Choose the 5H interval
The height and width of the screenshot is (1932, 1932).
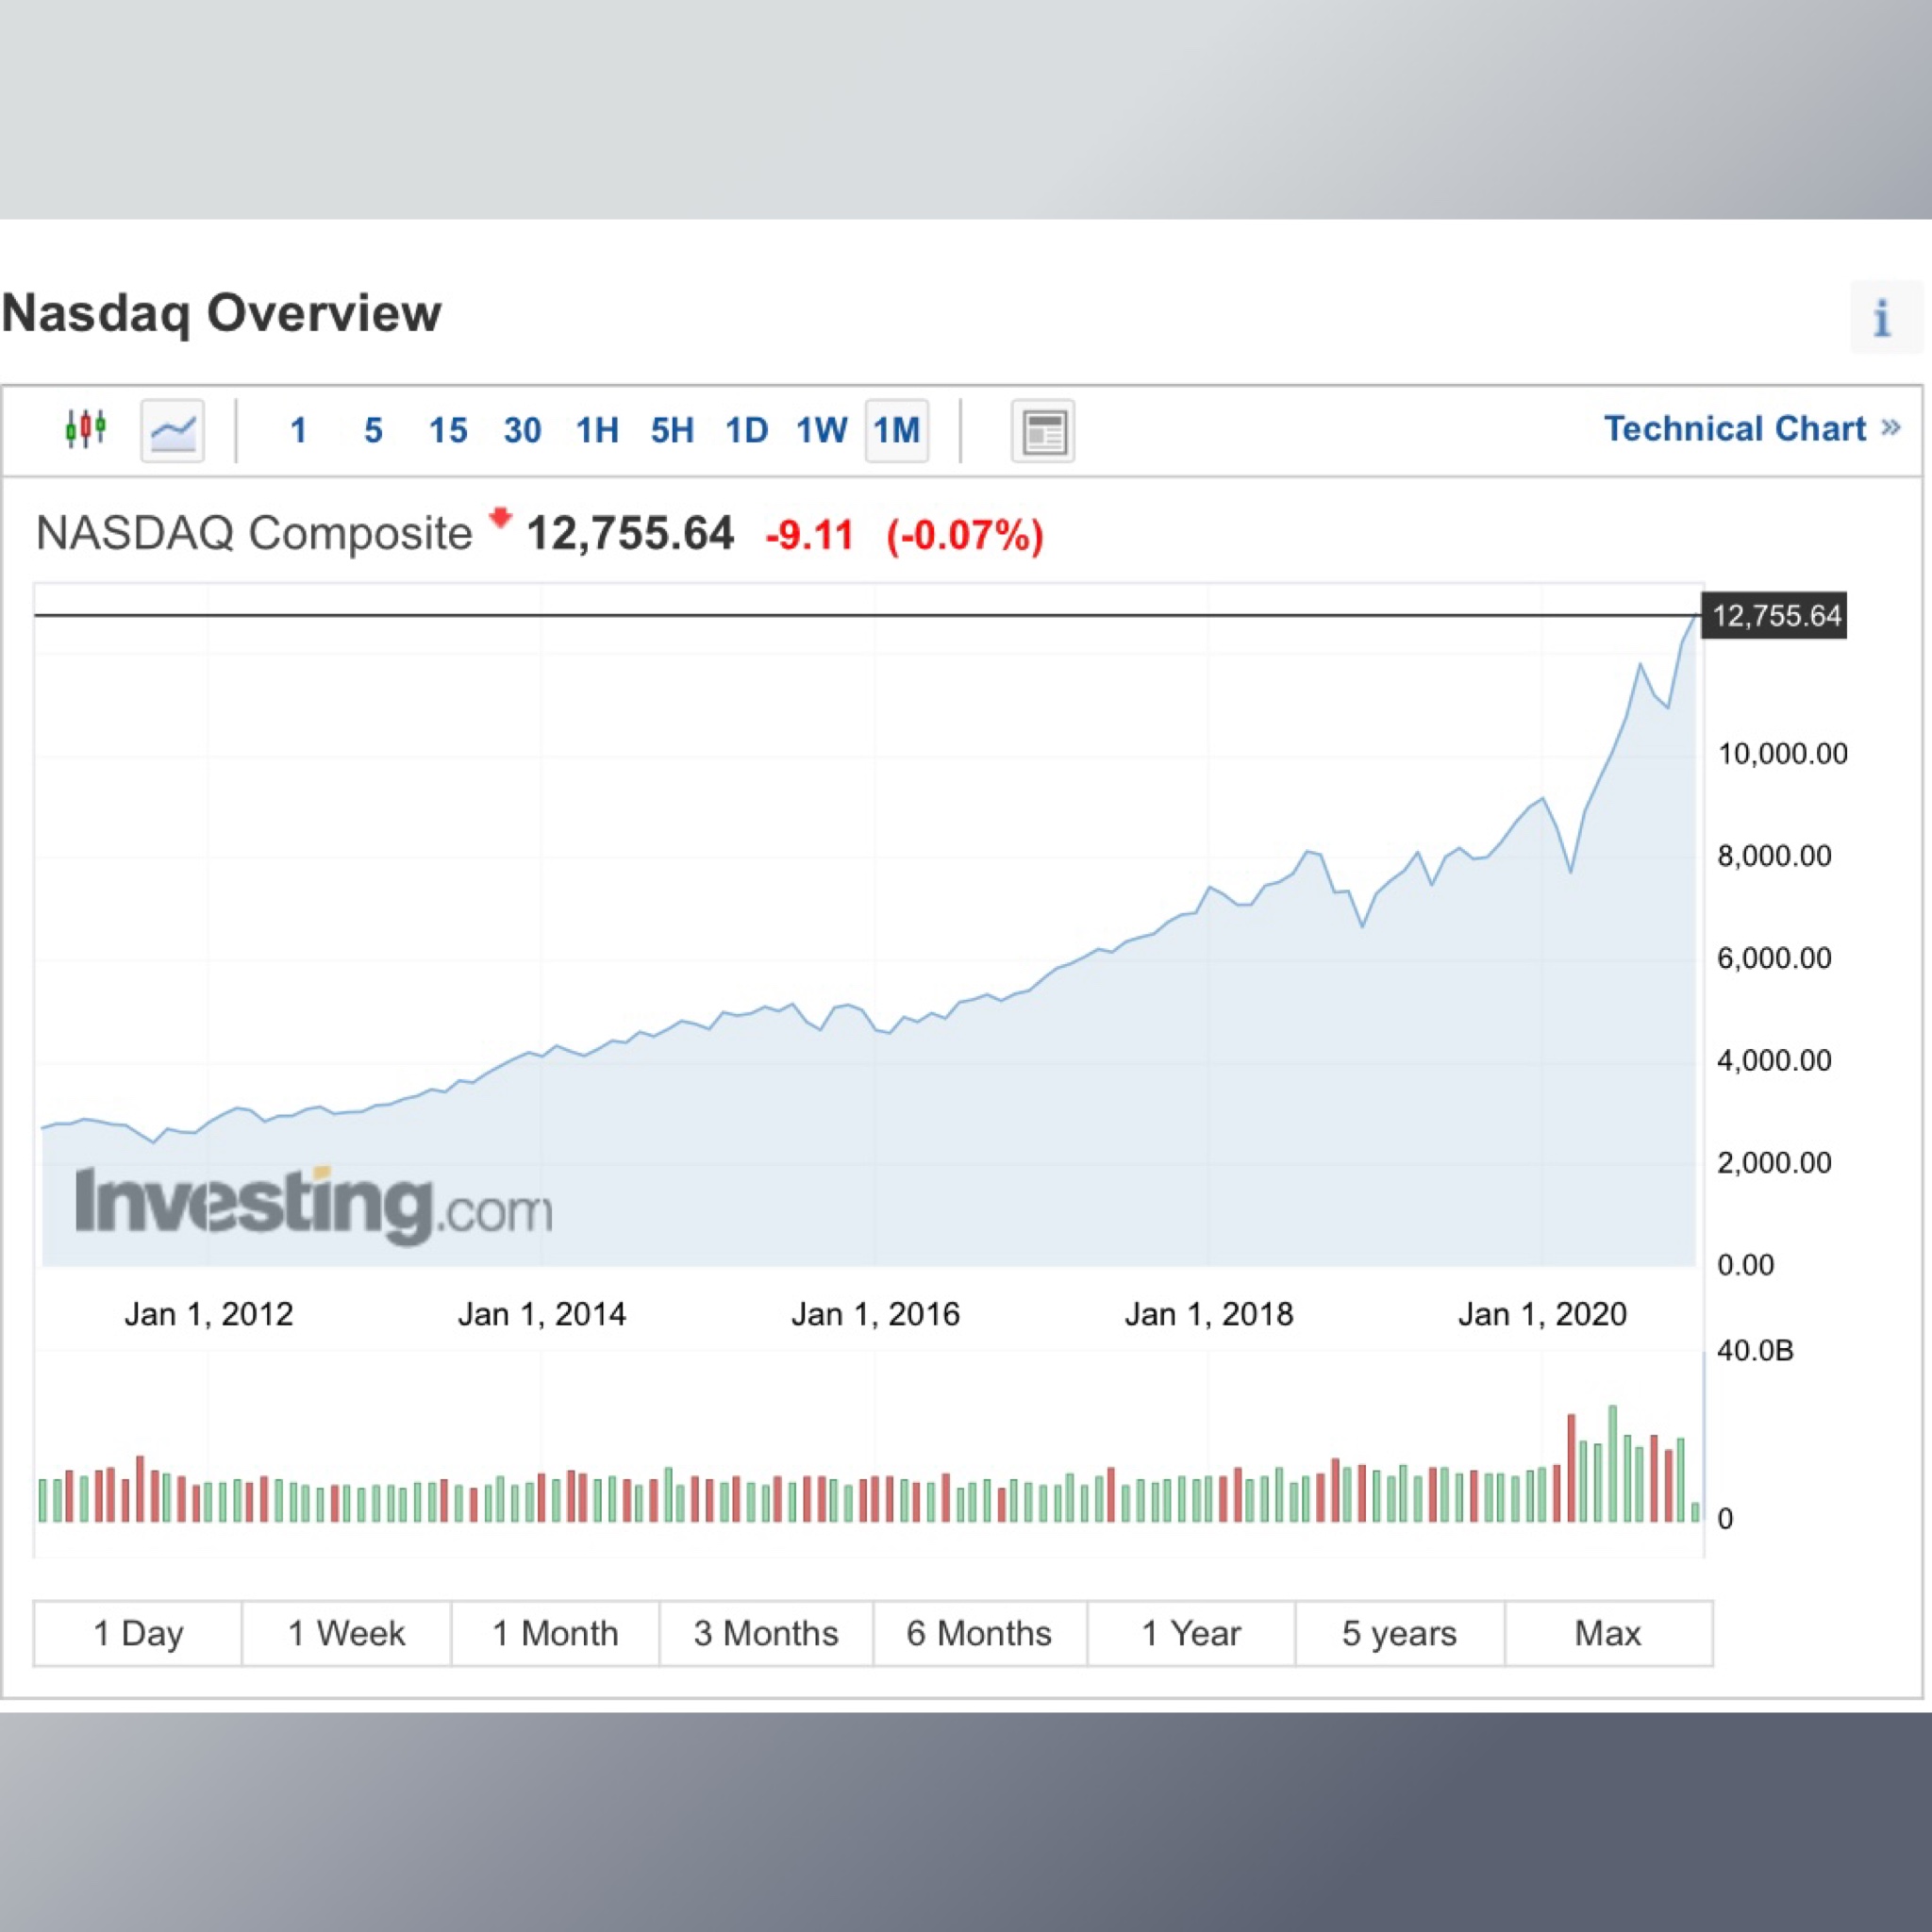pyautogui.click(x=672, y=431)
